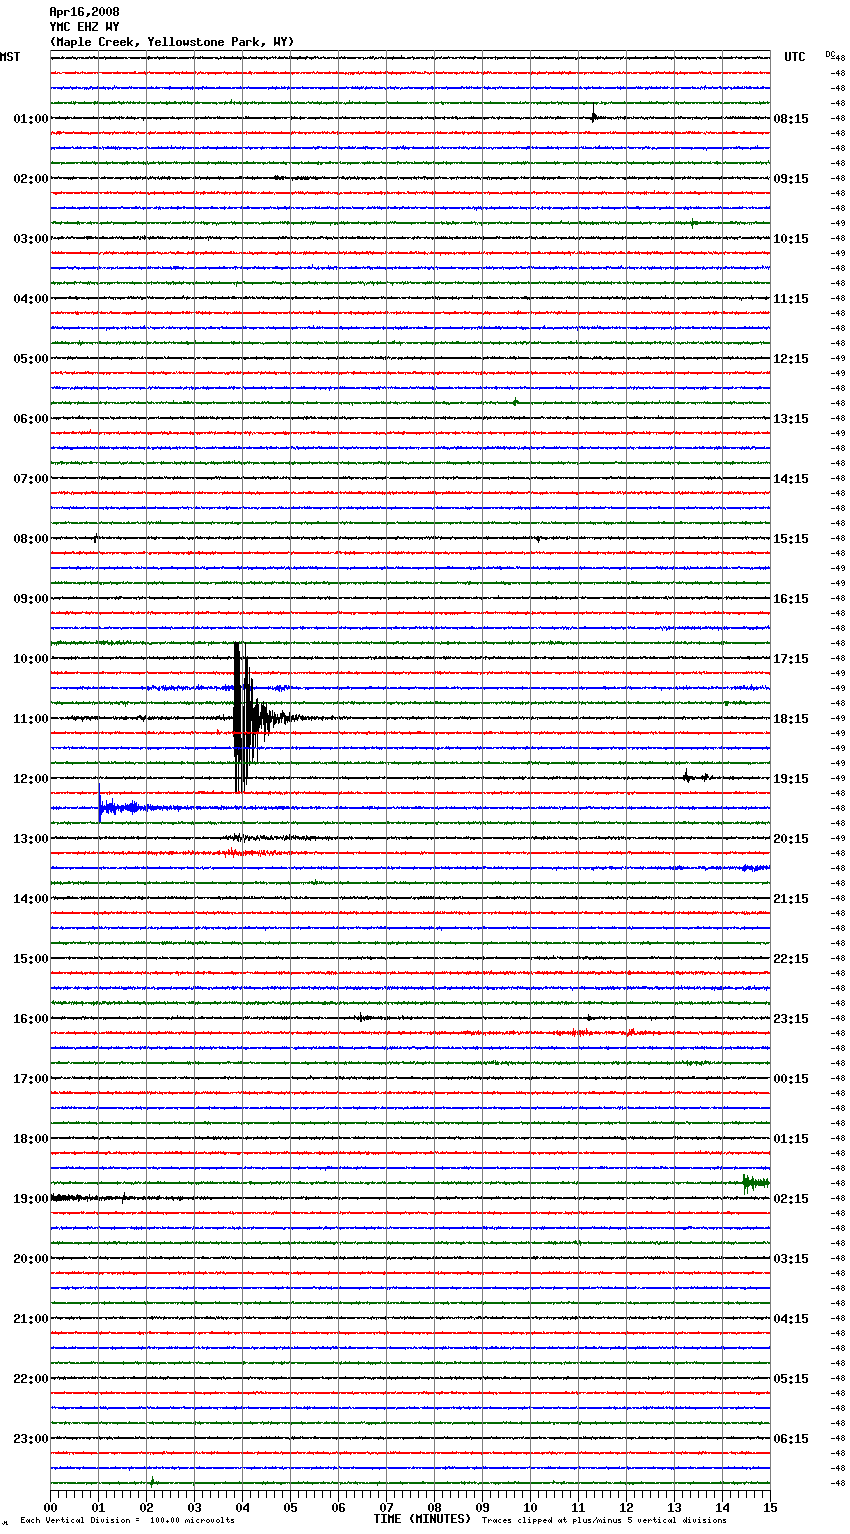Click the Maple Creek, Yellowstone Park location title
This screenshot has width=850, height=1534.
(172, 42)
